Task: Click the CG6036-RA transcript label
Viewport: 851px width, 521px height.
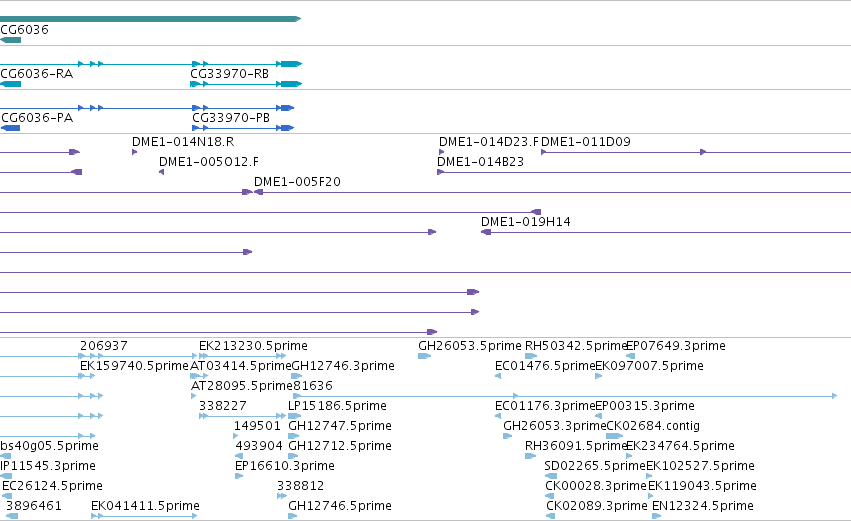Action: coord(36,74)
